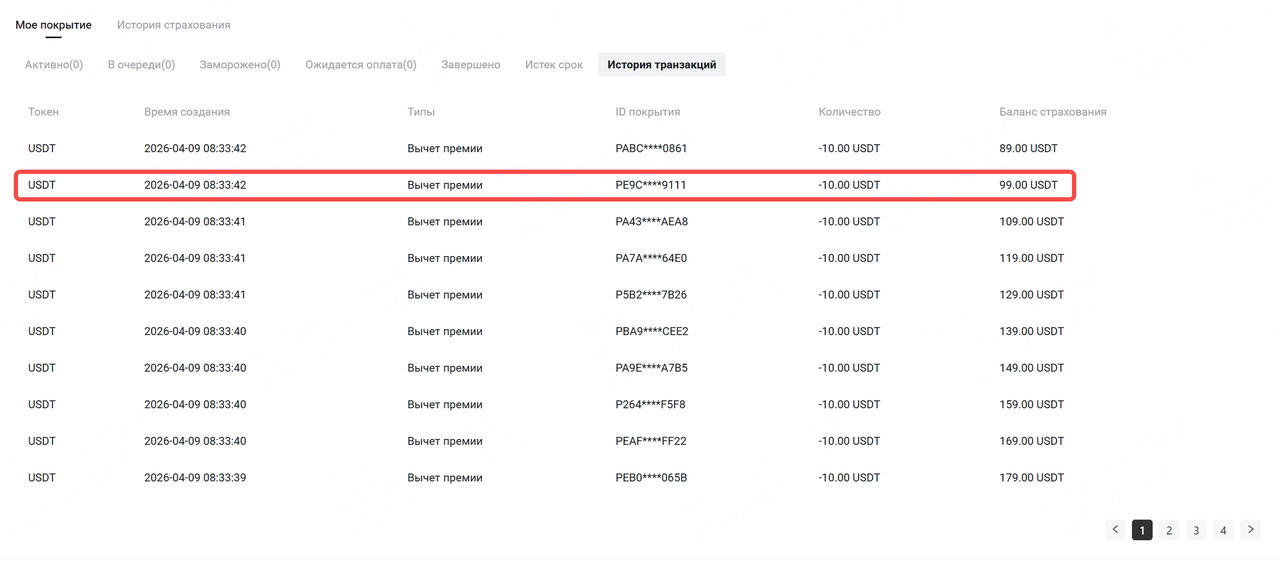The width and height of the screenshot is (1280, 562).
Task: Click the Баланс страхования column header
Action: click(x=1053, y=112)
